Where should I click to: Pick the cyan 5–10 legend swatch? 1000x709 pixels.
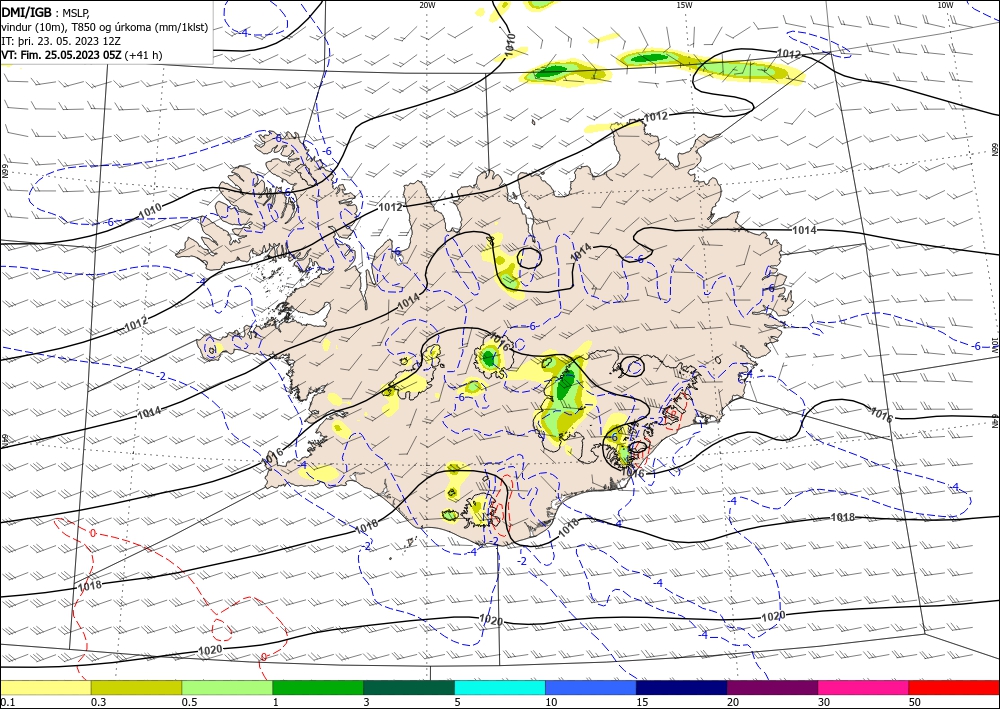pos(500,687)
